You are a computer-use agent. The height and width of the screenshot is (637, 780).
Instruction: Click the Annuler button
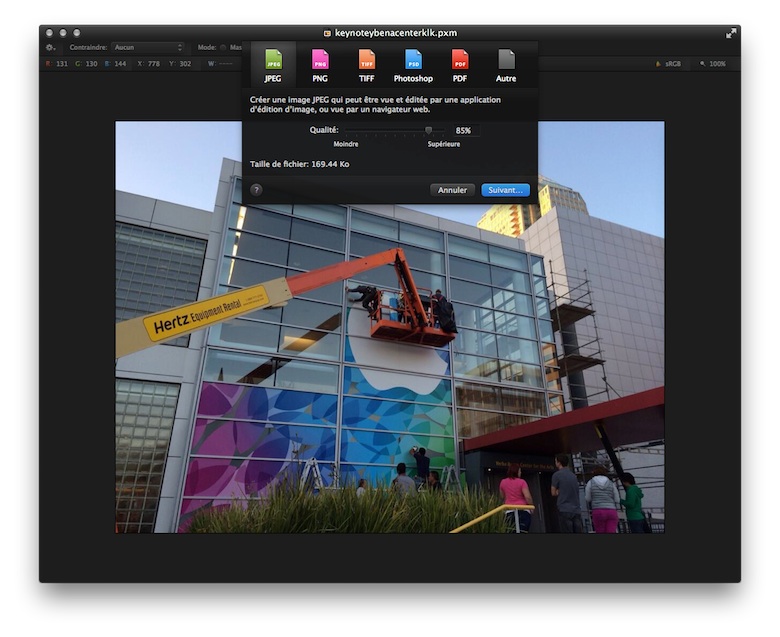(452, 190)
